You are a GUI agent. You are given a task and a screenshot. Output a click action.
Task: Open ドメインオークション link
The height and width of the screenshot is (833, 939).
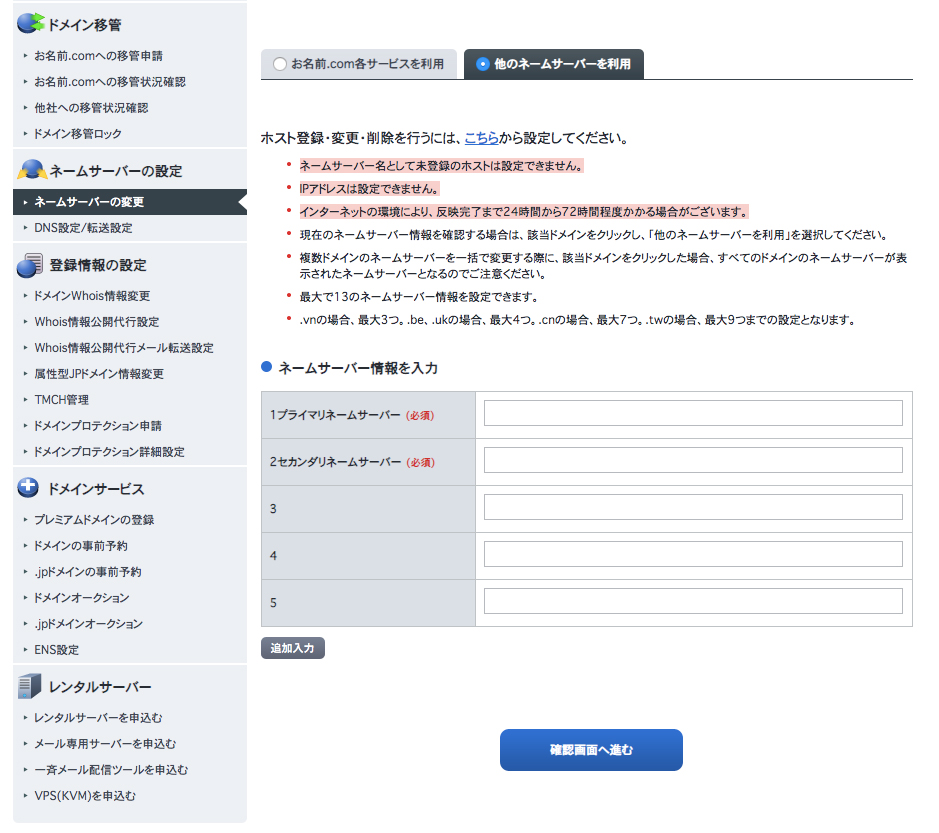tap(82, 597)
